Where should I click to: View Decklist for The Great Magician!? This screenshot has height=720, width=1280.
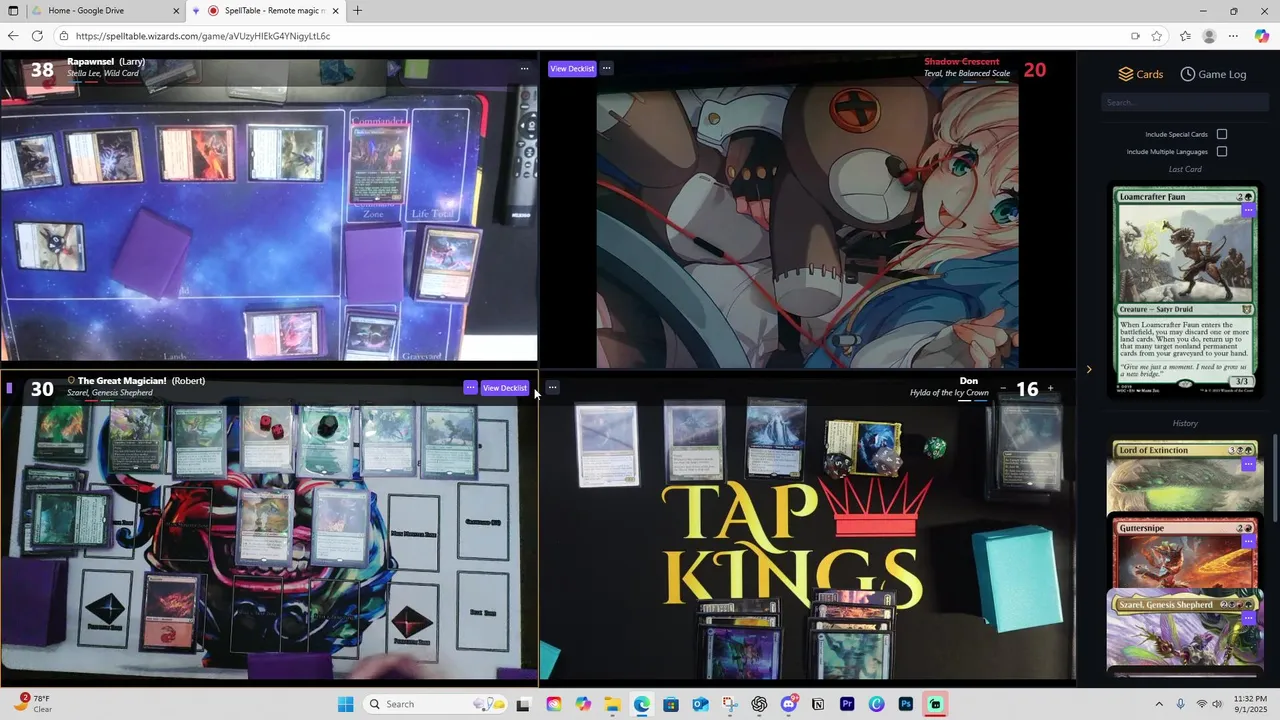504,388
